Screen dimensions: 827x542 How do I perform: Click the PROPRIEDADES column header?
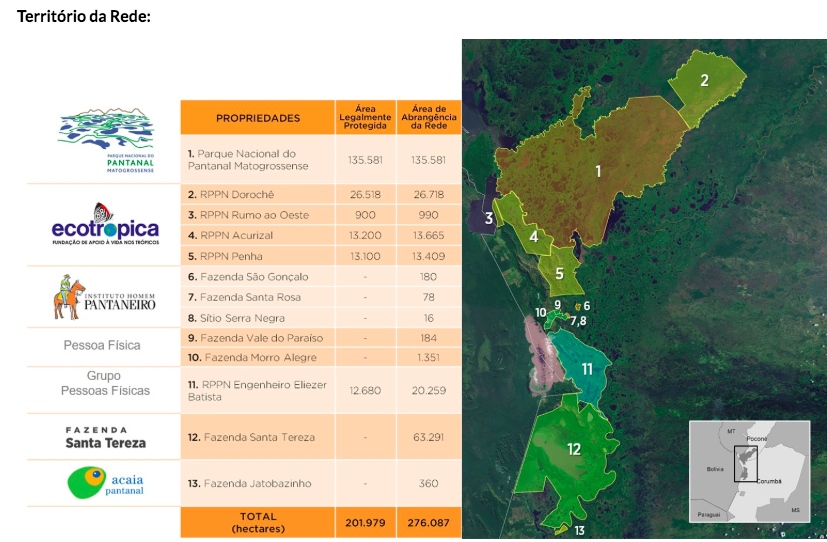pyautogui.click(x=258, y=118)
